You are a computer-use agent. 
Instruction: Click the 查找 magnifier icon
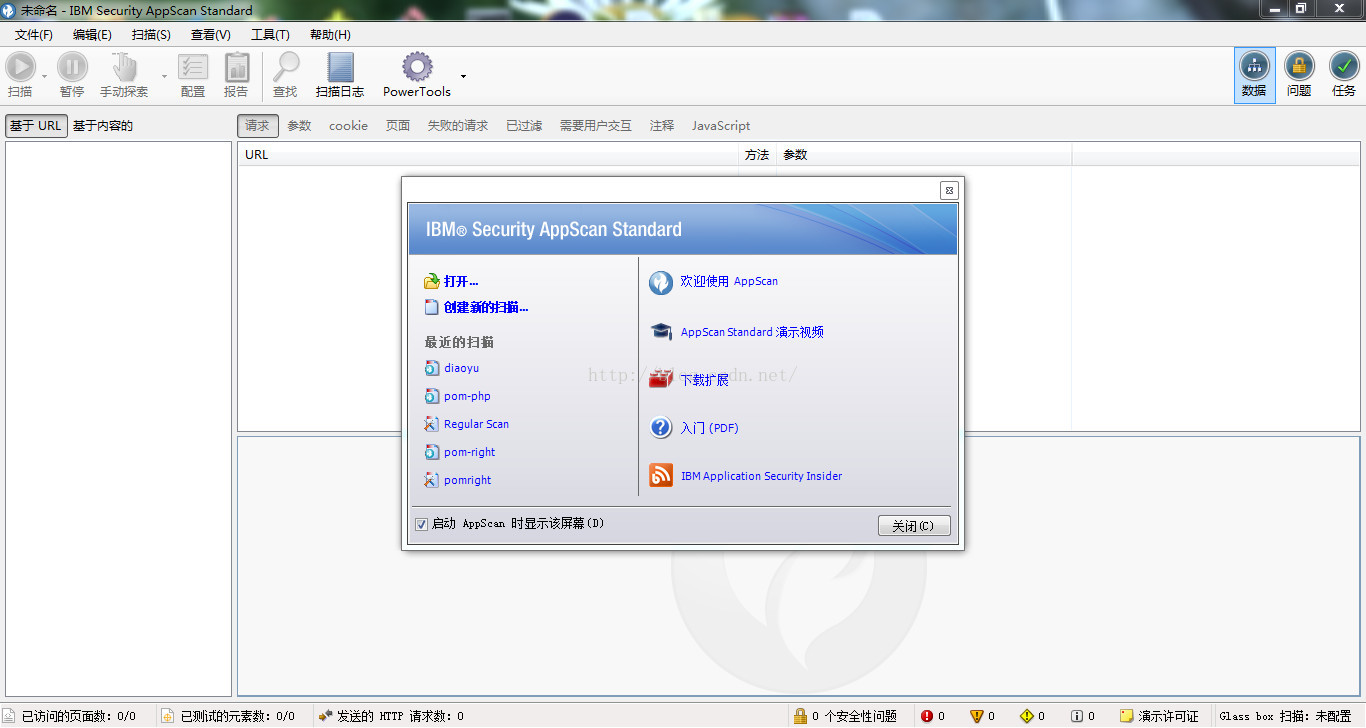pyautogui.click(x=286, y=67)
